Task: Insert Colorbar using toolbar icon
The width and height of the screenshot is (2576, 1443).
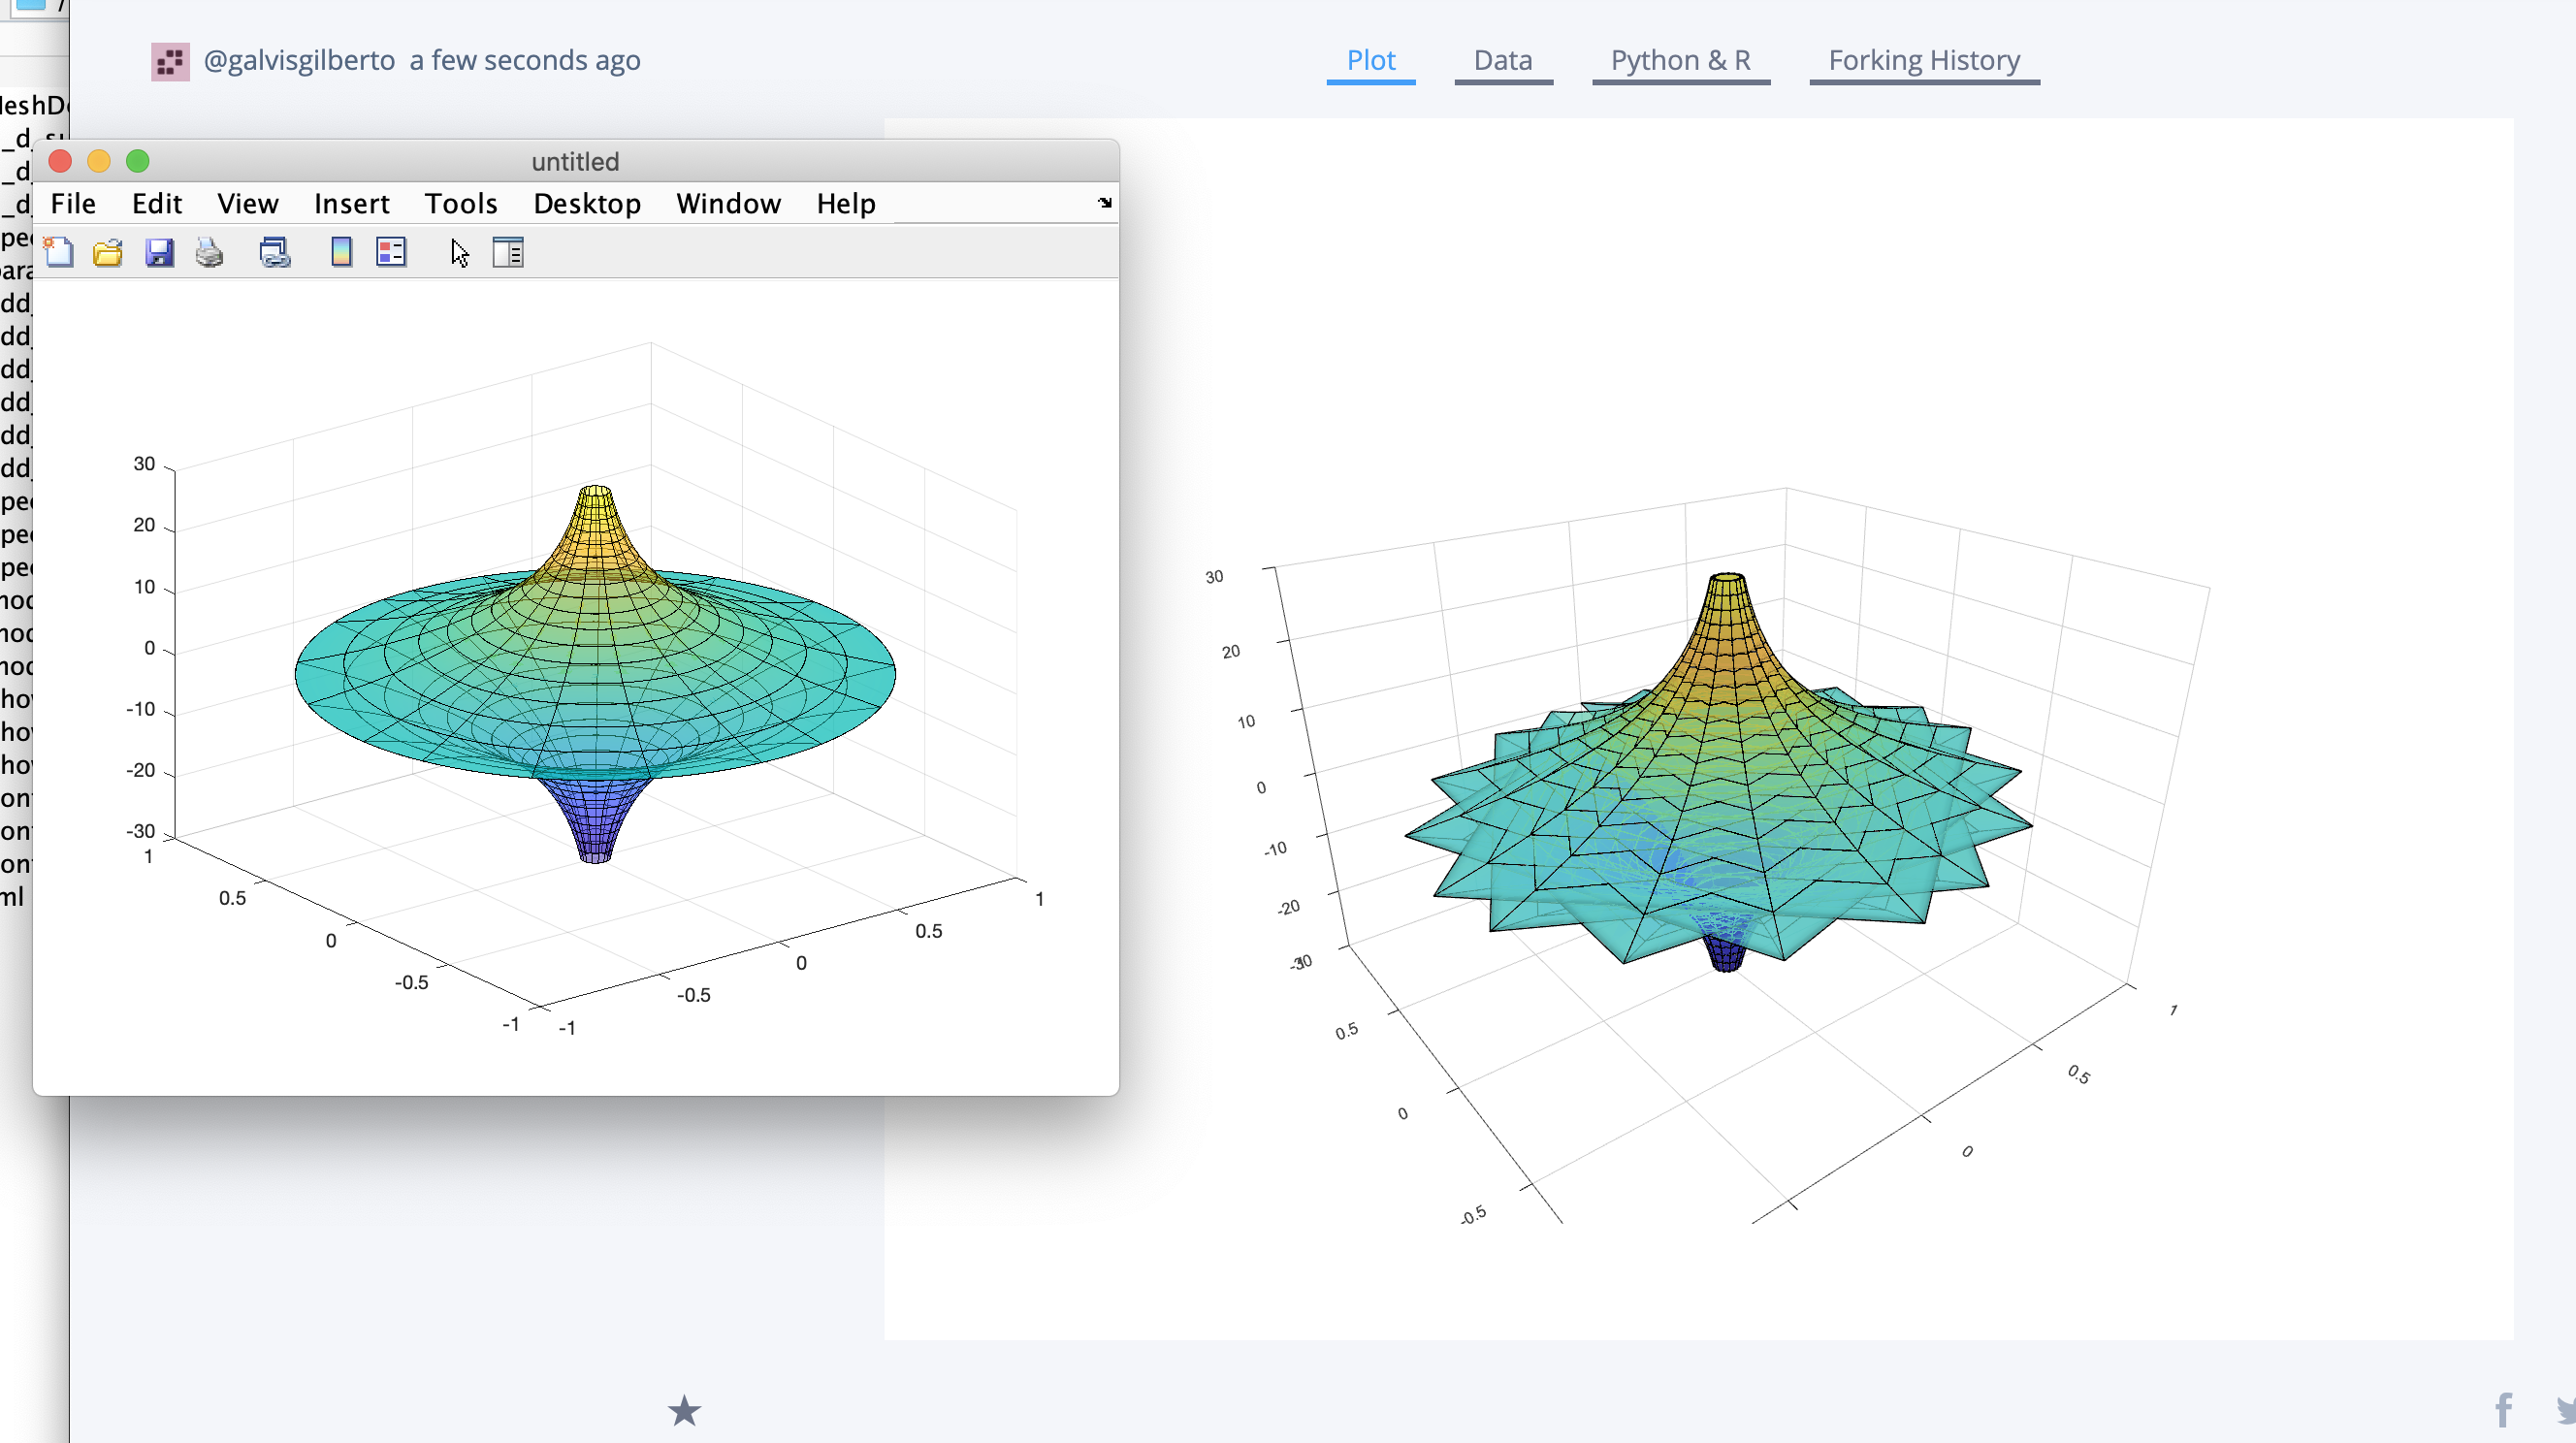Action: [341, 253]
